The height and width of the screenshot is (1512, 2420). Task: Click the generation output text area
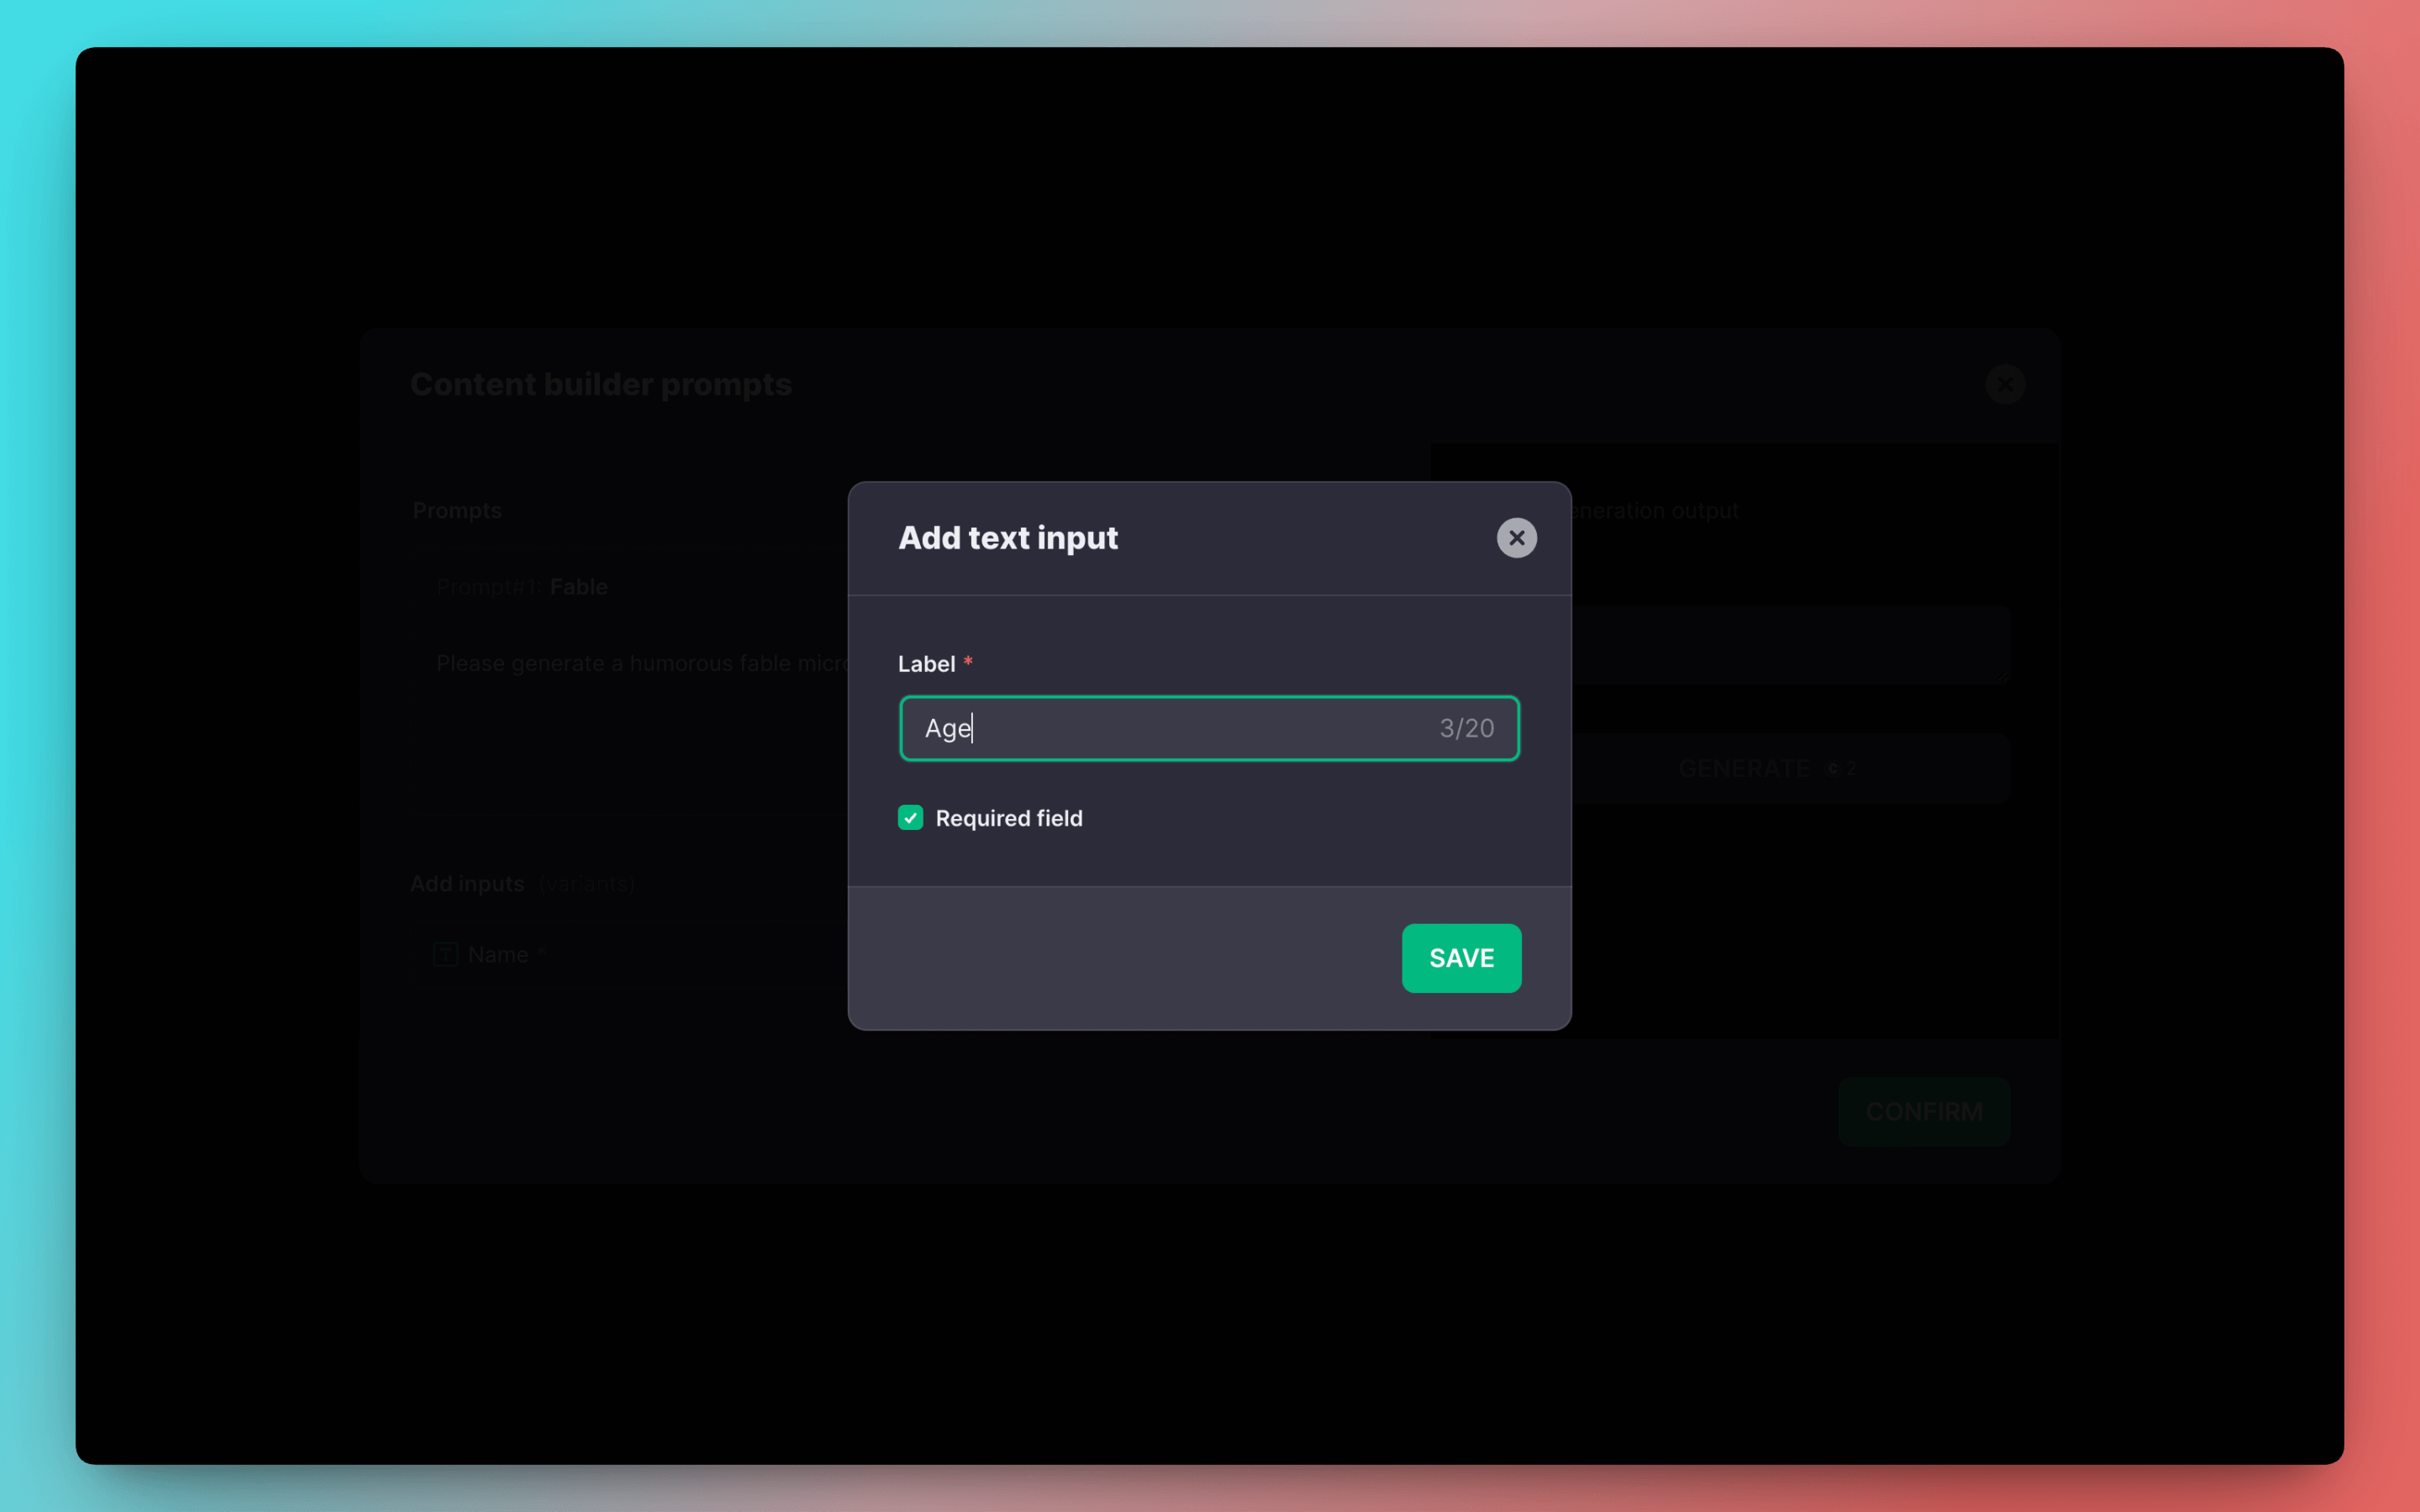coord(1790,645)
